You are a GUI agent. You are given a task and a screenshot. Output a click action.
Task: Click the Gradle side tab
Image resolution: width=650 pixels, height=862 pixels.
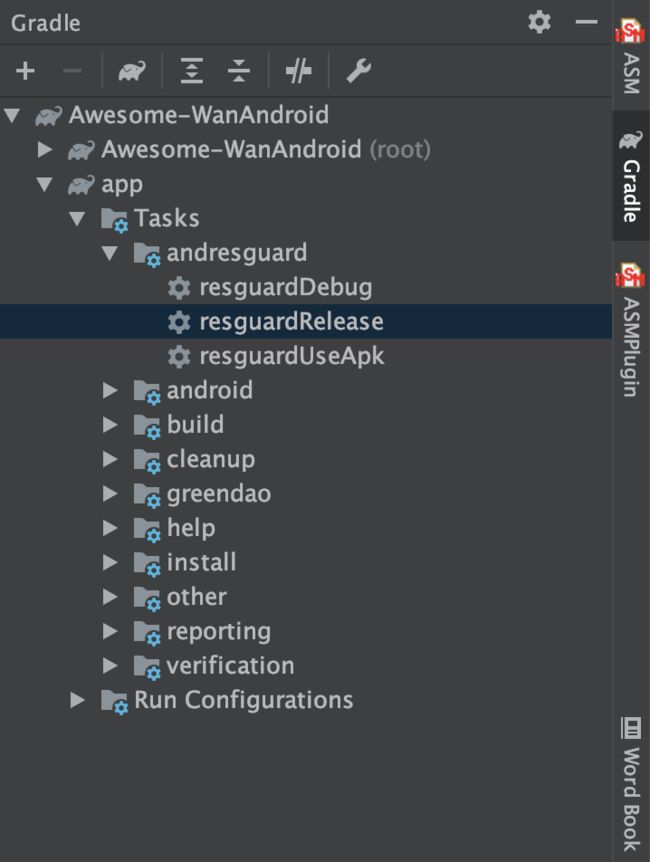[631, 176]
